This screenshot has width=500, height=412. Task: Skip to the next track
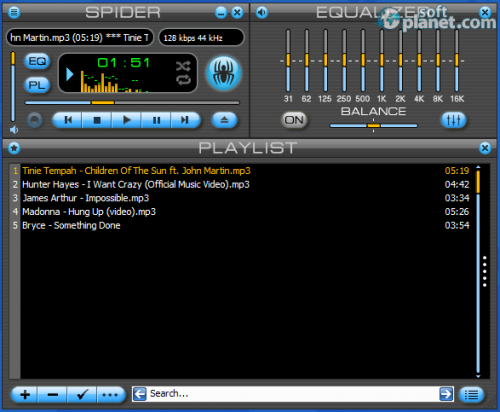[185, 120]
